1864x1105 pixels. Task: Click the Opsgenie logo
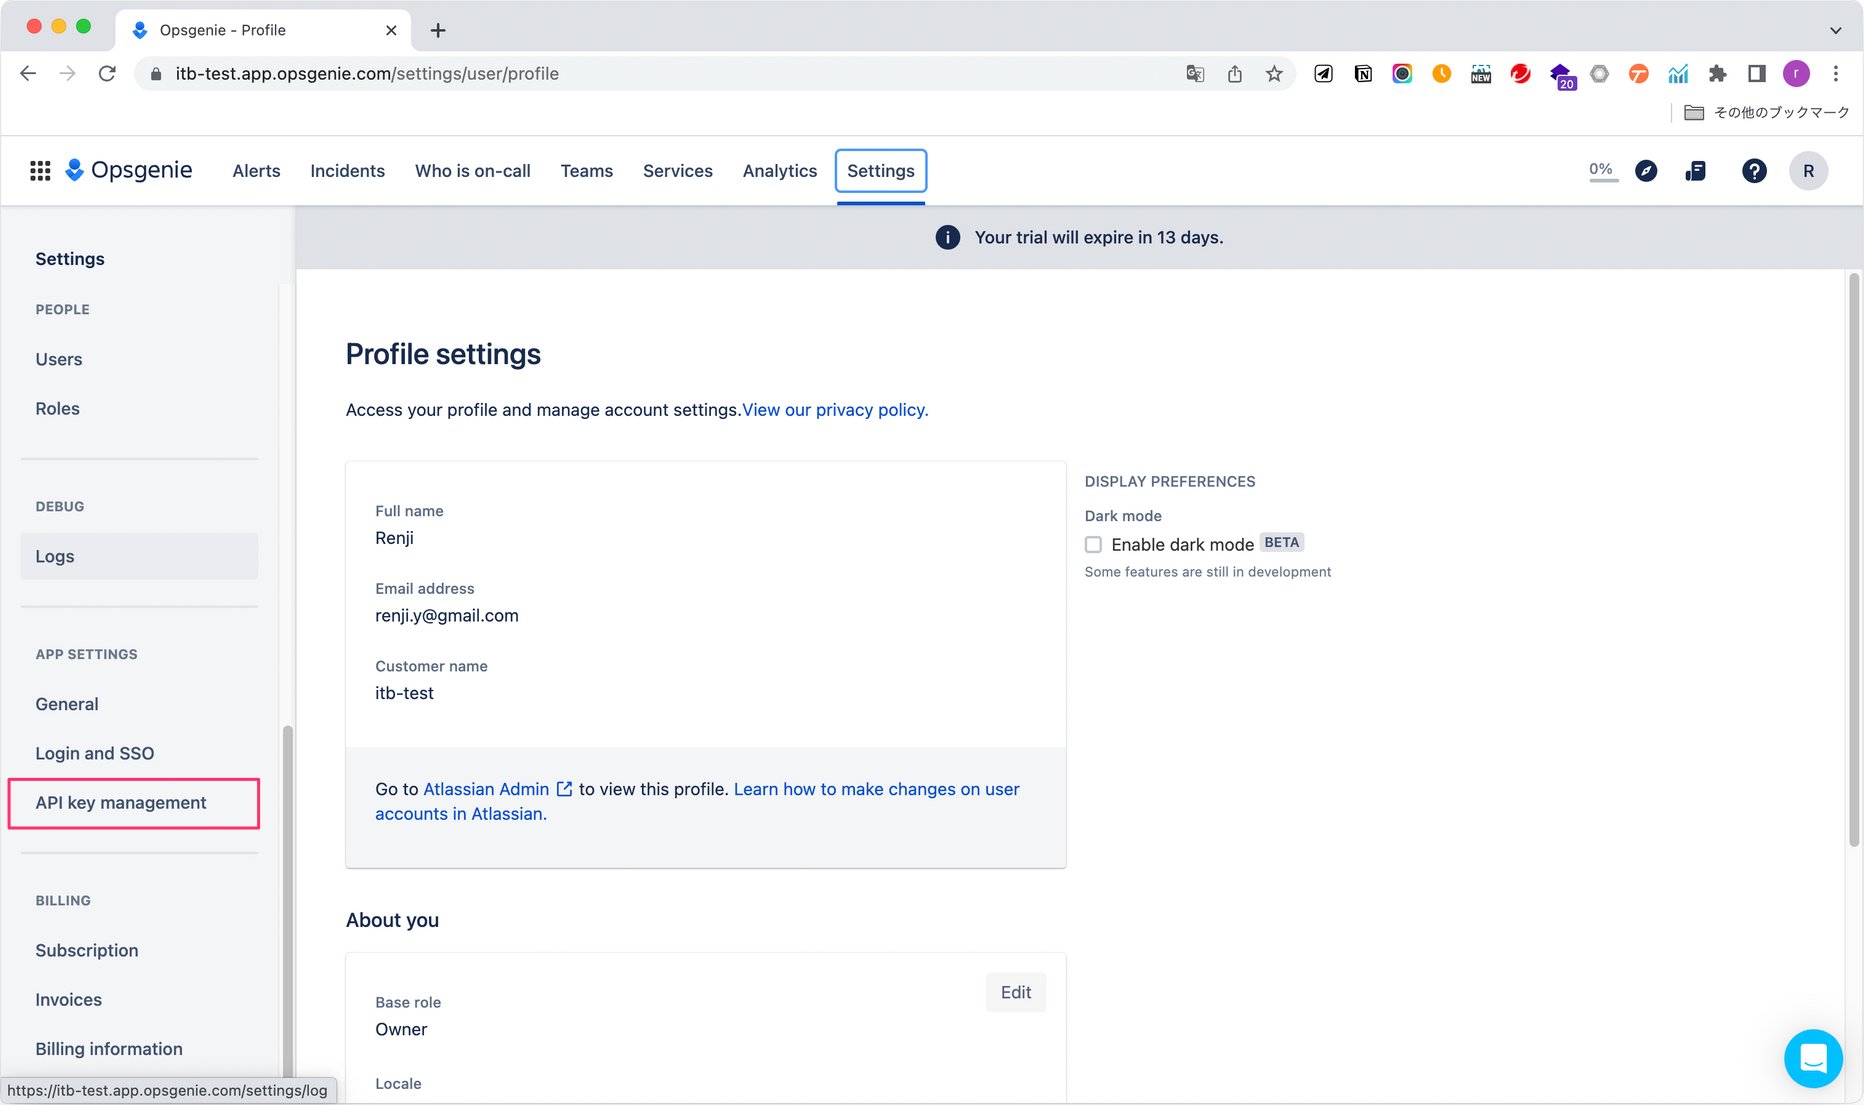(129, 170)
